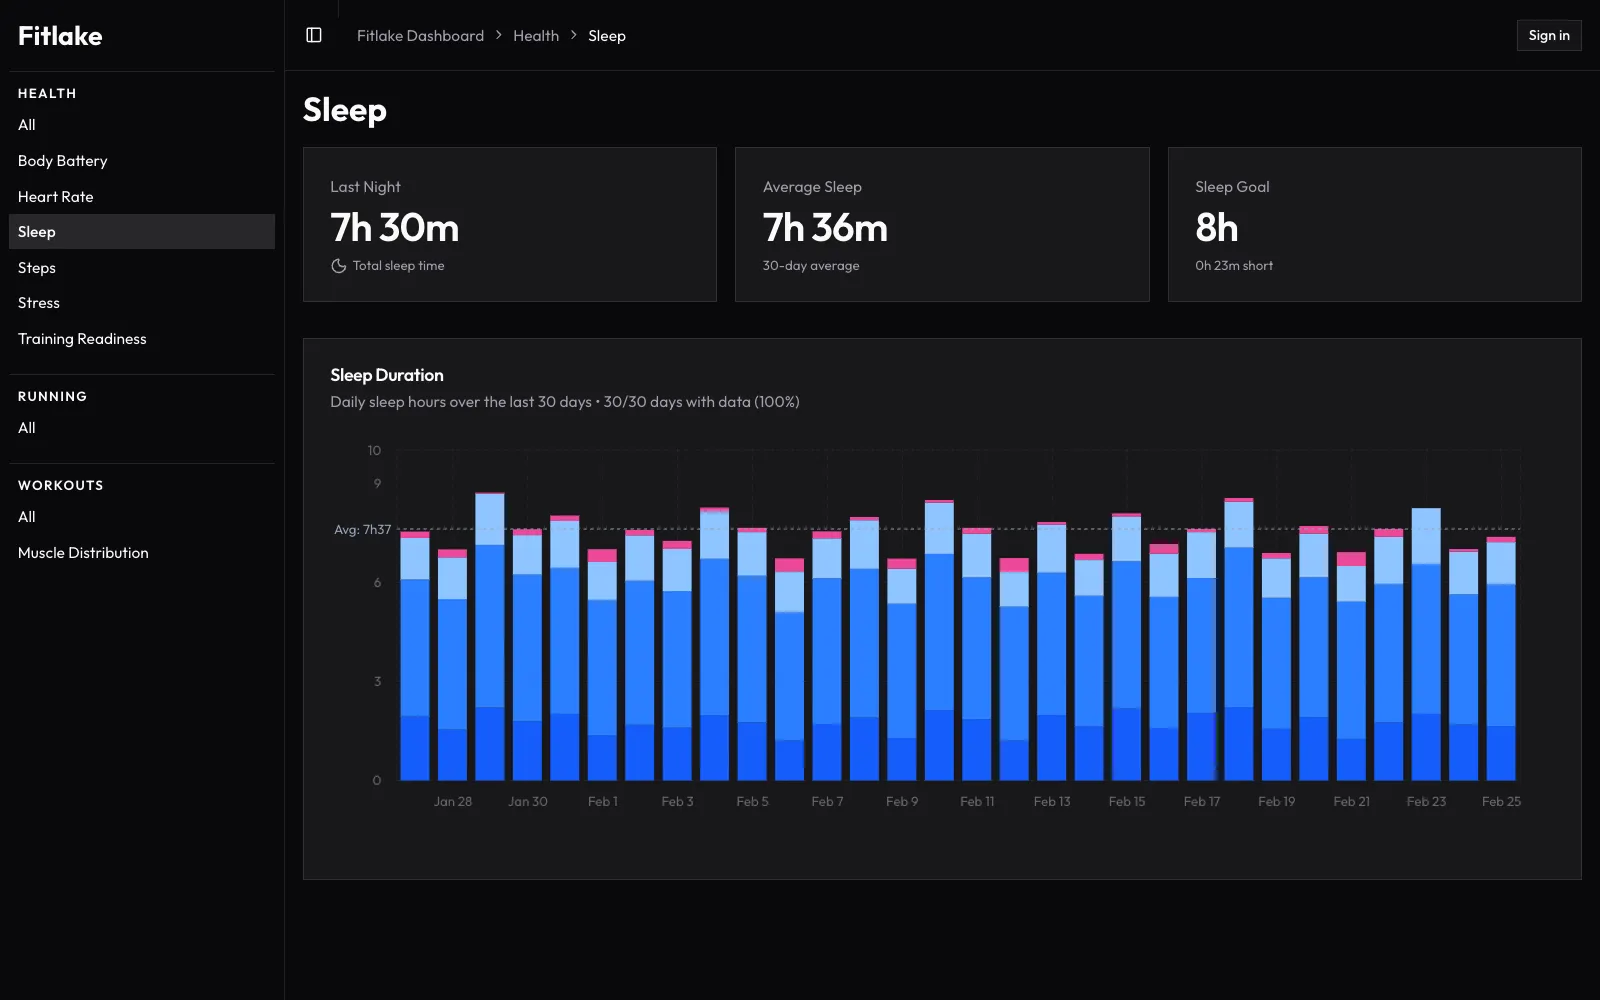Open the Fitlake logo home link
The width and height of the screenshot is (1600, 1000).
click(60, 36)
